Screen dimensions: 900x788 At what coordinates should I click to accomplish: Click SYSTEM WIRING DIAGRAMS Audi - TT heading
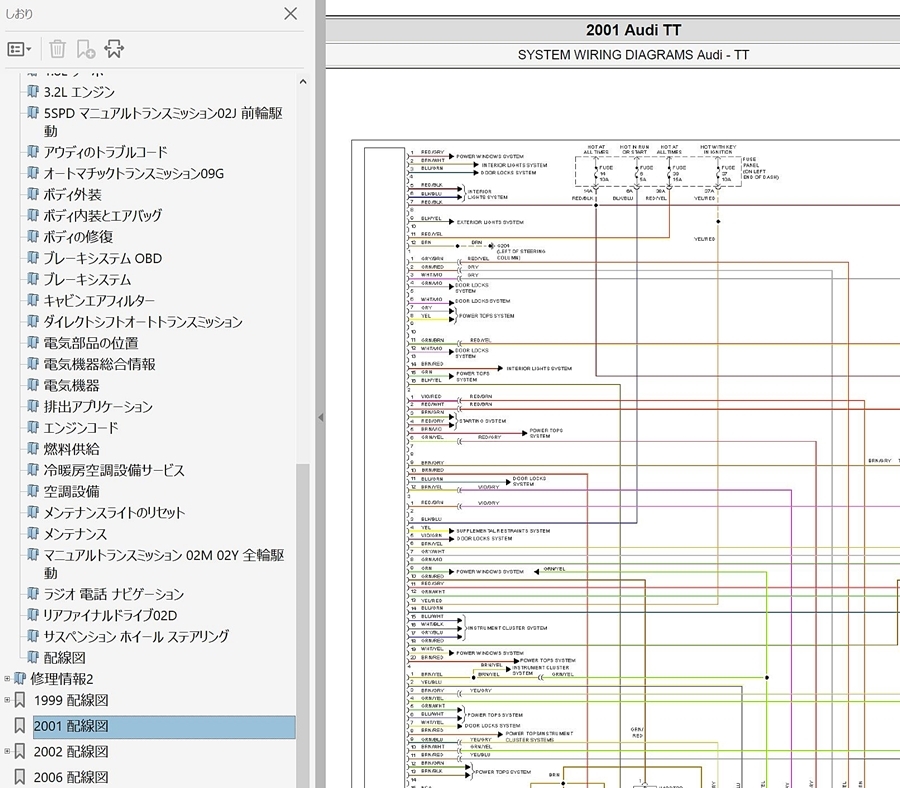point(633,55)
